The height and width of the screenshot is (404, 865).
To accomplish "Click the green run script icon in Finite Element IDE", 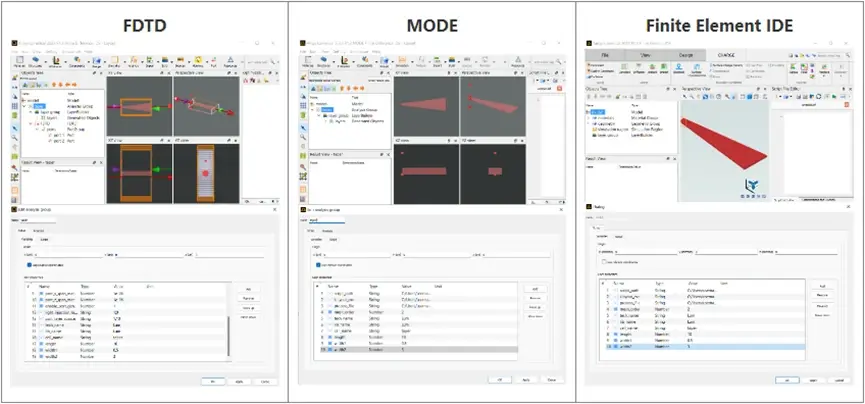I will (x=834, y=97).
